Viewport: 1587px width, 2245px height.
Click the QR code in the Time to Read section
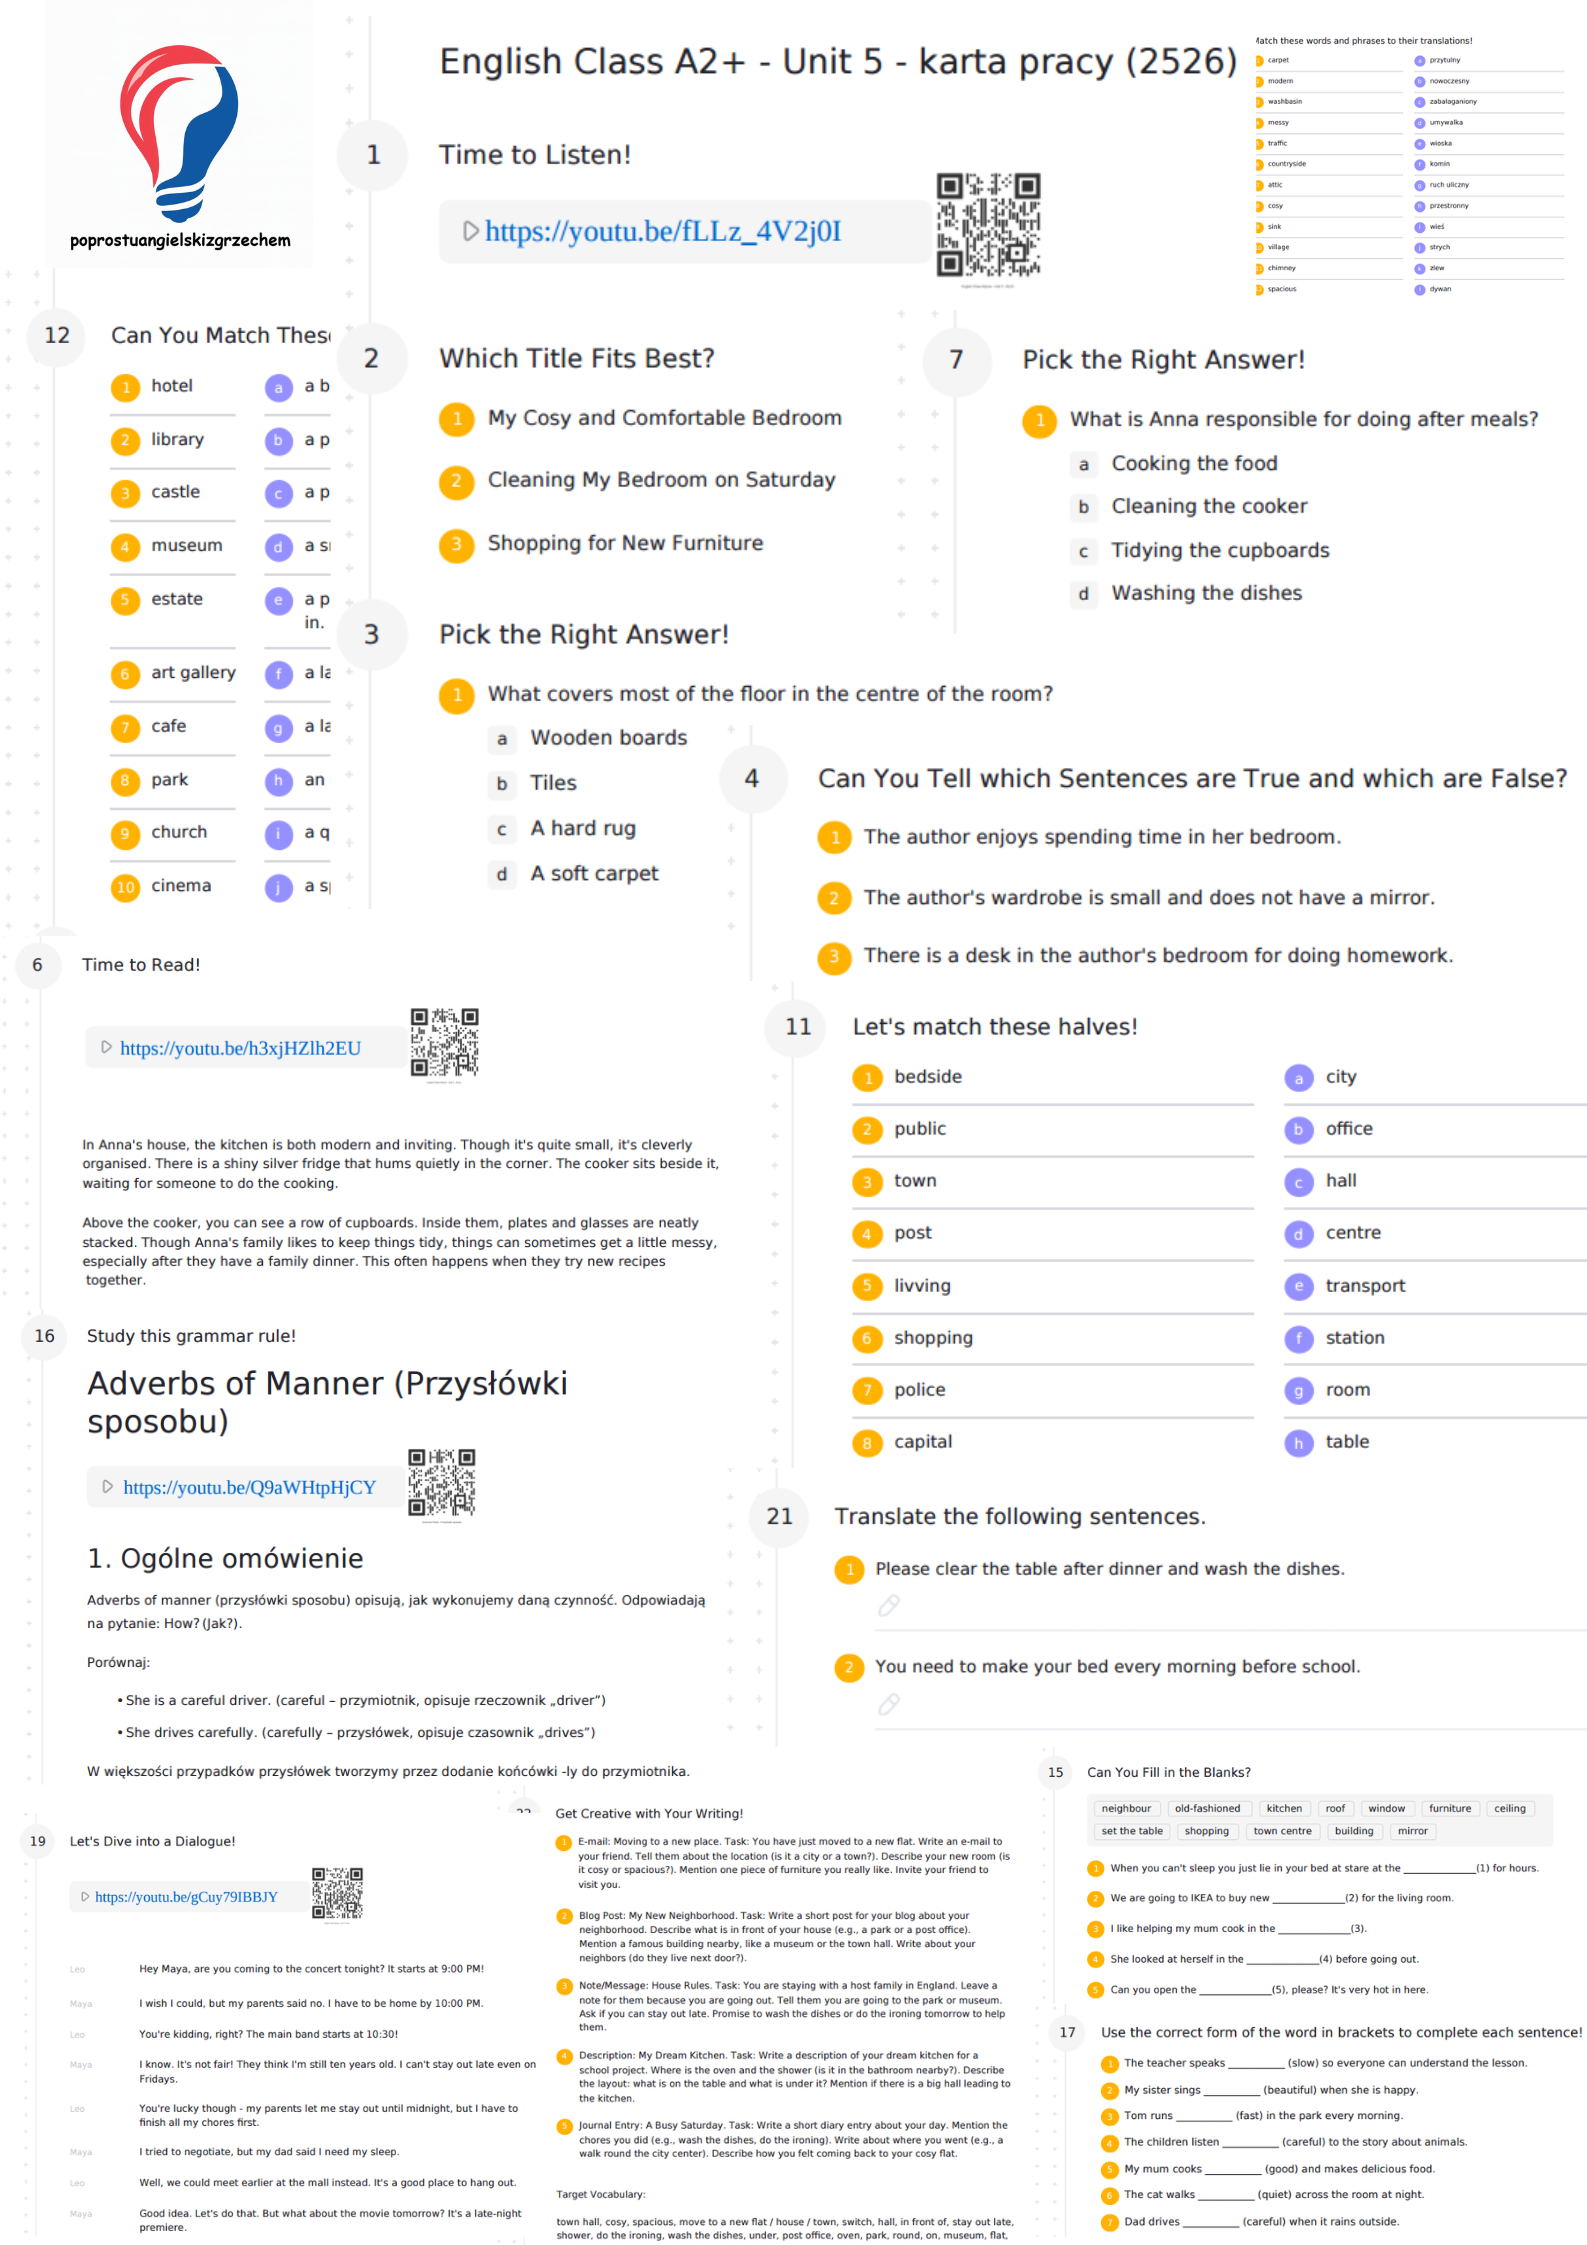444,1041
